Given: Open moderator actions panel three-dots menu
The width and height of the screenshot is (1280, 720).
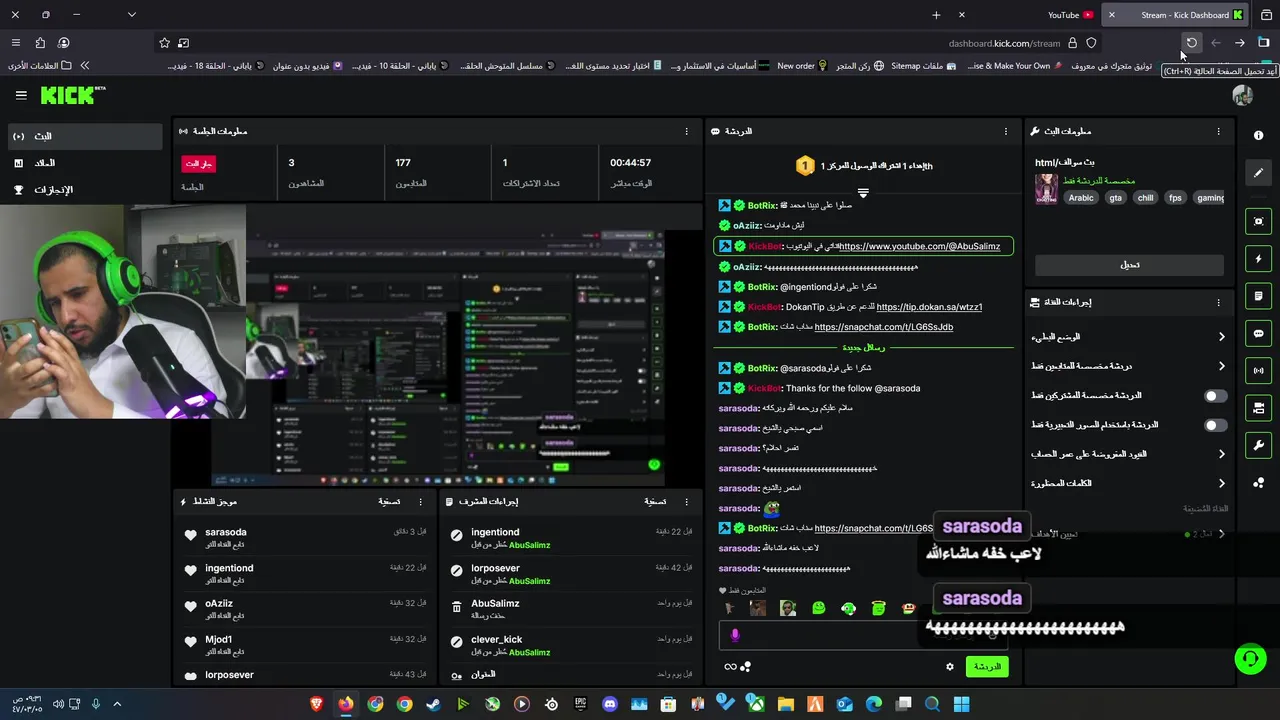Looking at the screenshot, I should click(x=686, y=501).
